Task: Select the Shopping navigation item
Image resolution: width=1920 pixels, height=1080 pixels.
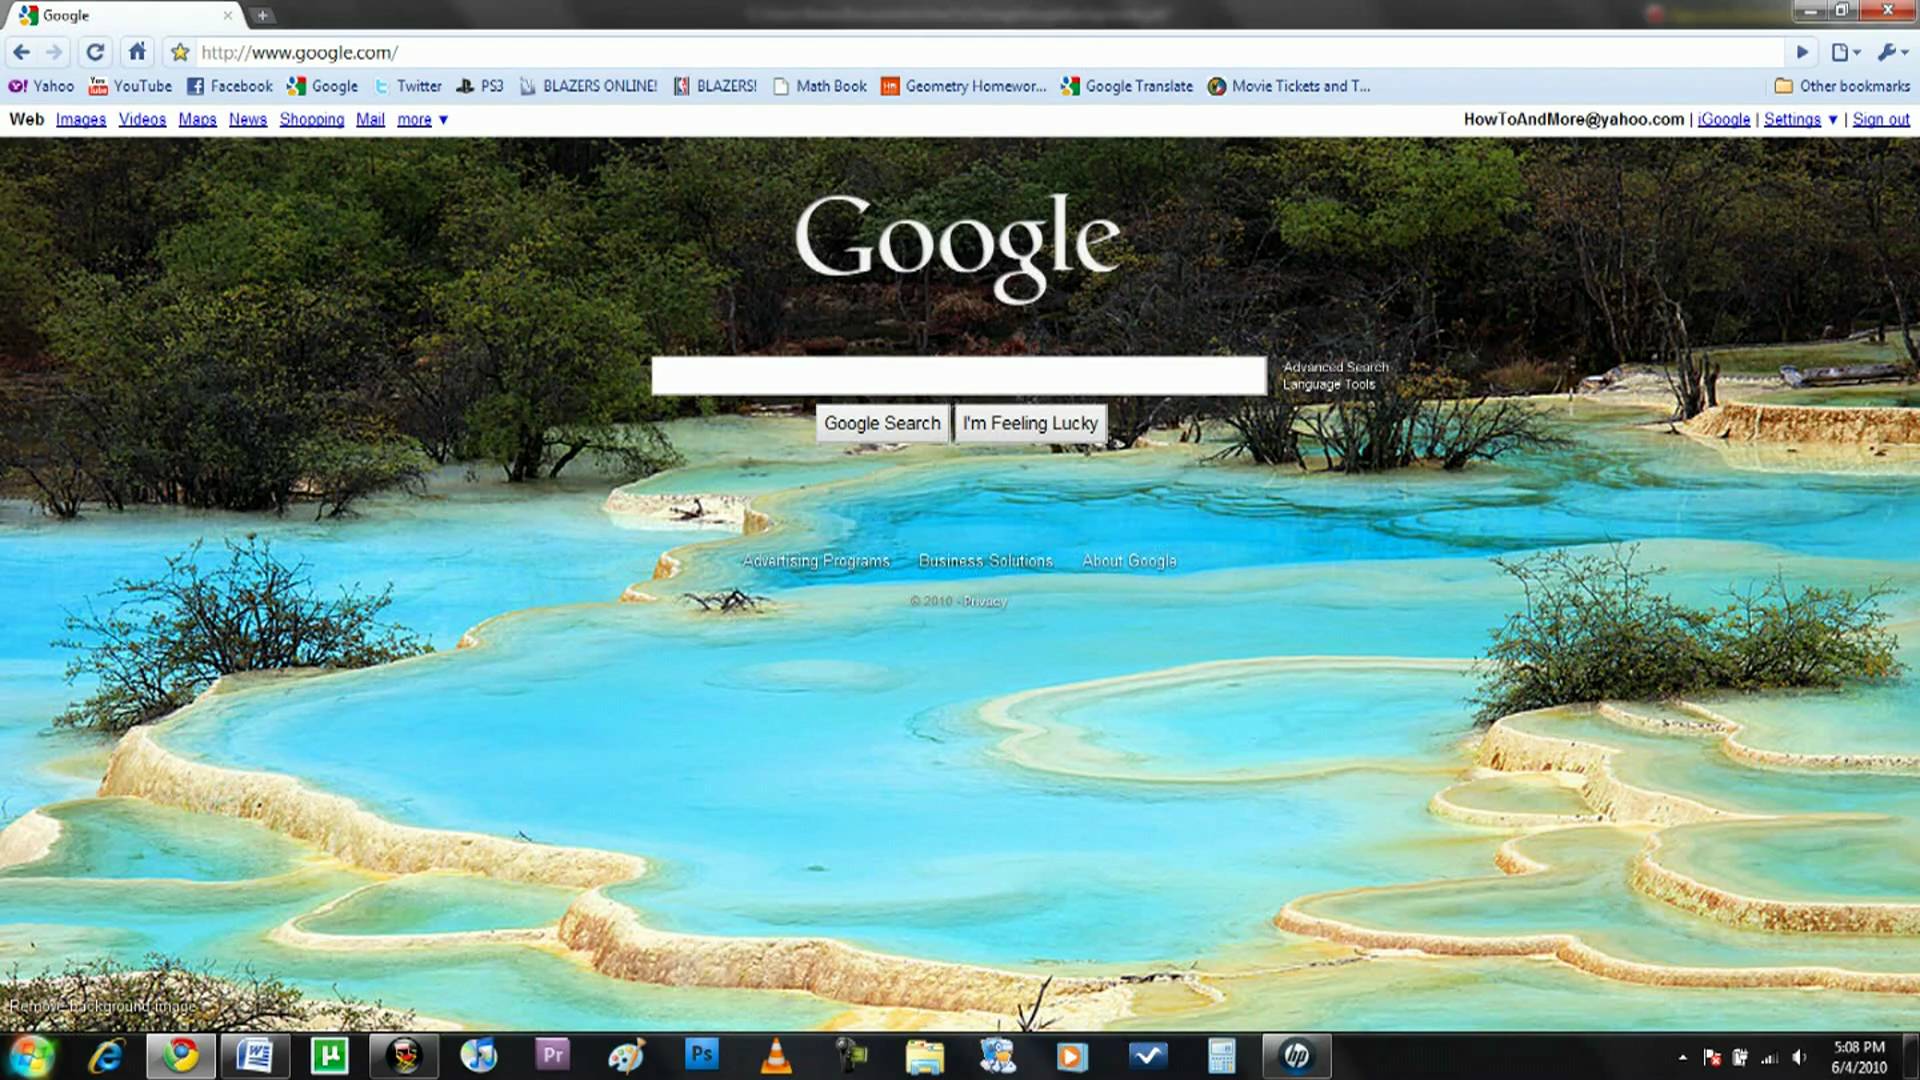Action: coord(311,119)
